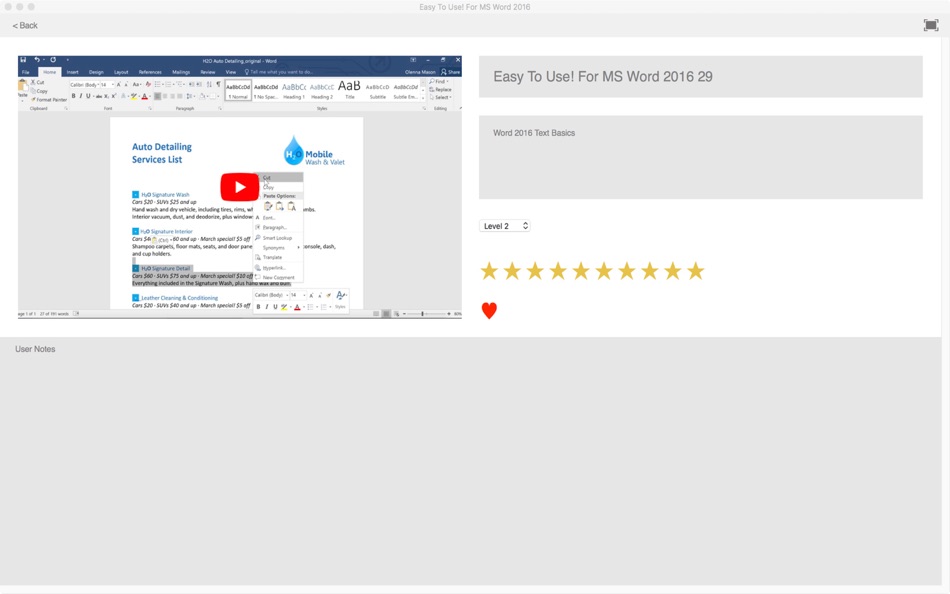This screenshot has height=594, width=950.
Task: Set rating with the fourth star
Action: tap(558, 271)
